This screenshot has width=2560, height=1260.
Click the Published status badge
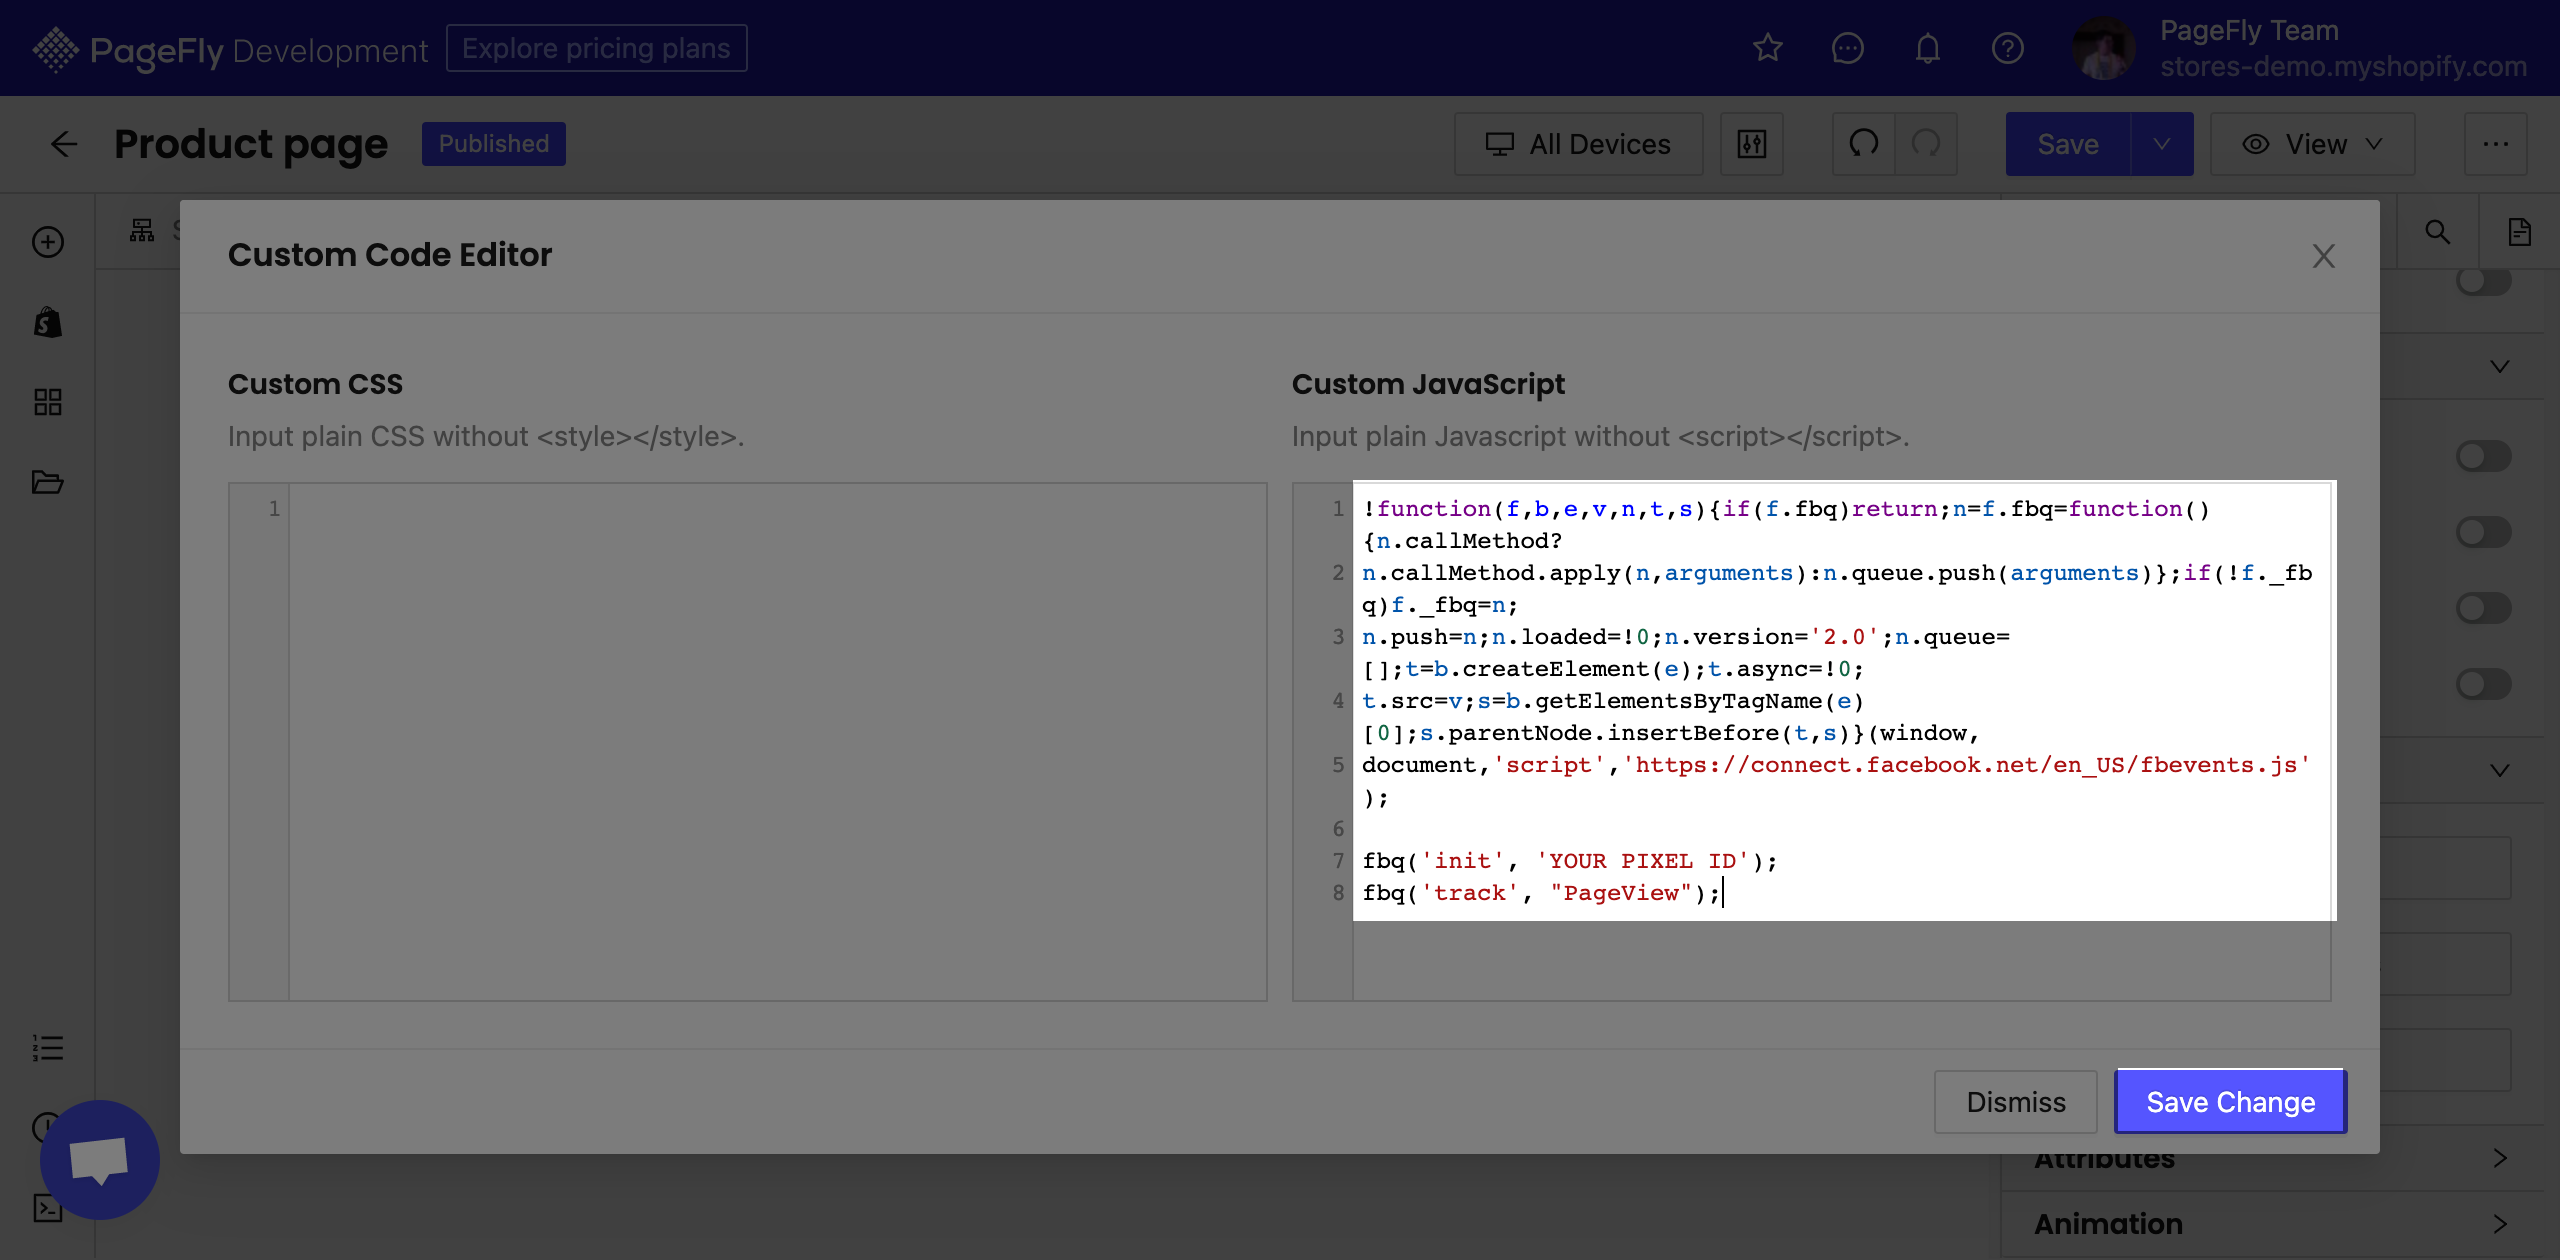(493, 144)
